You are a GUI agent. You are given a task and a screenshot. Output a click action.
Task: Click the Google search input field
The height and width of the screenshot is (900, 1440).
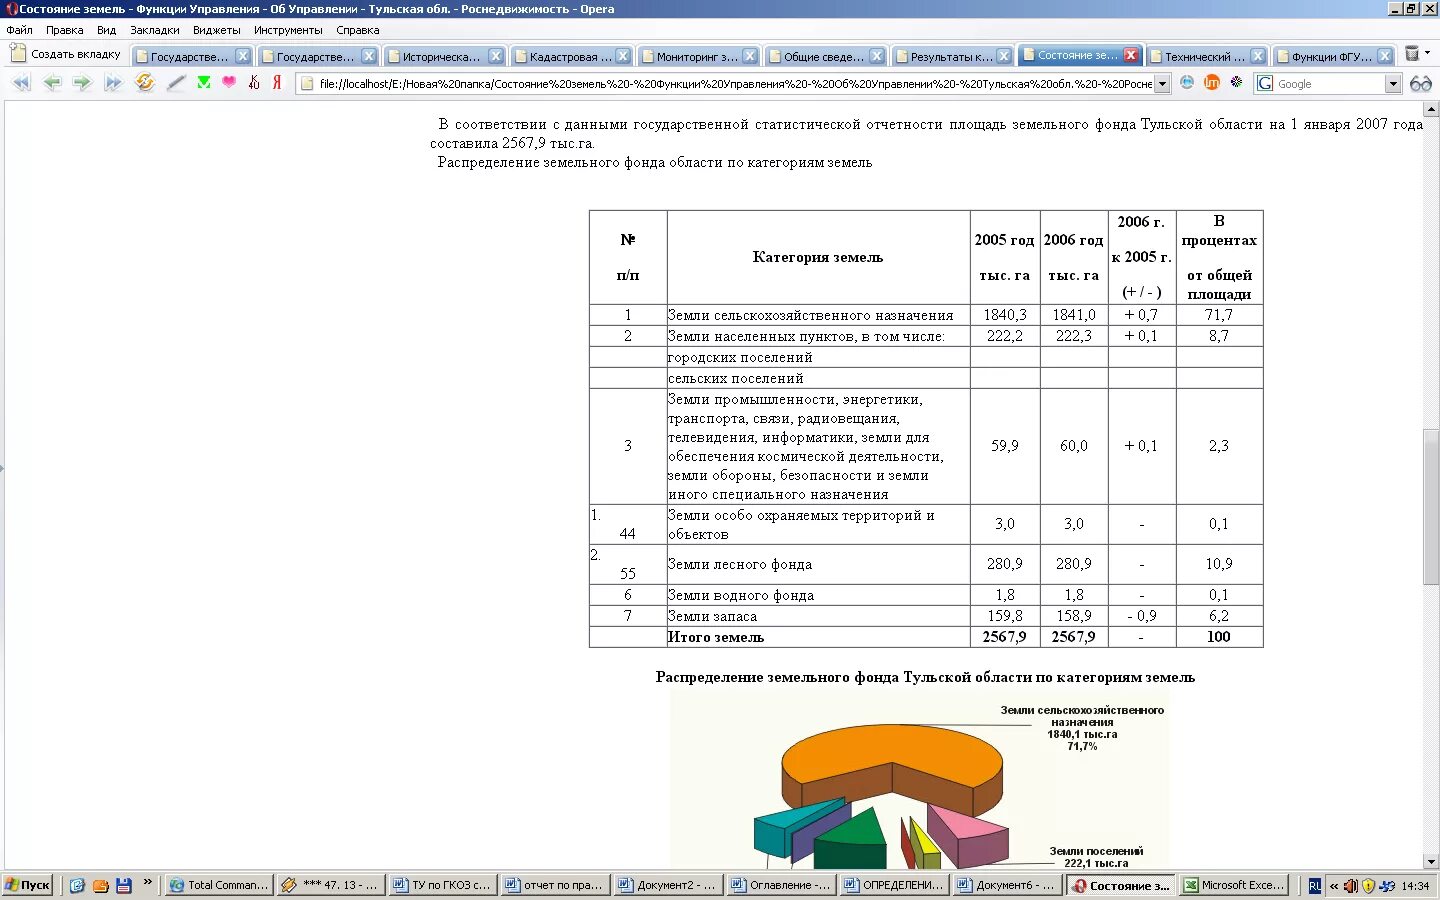1330,84
